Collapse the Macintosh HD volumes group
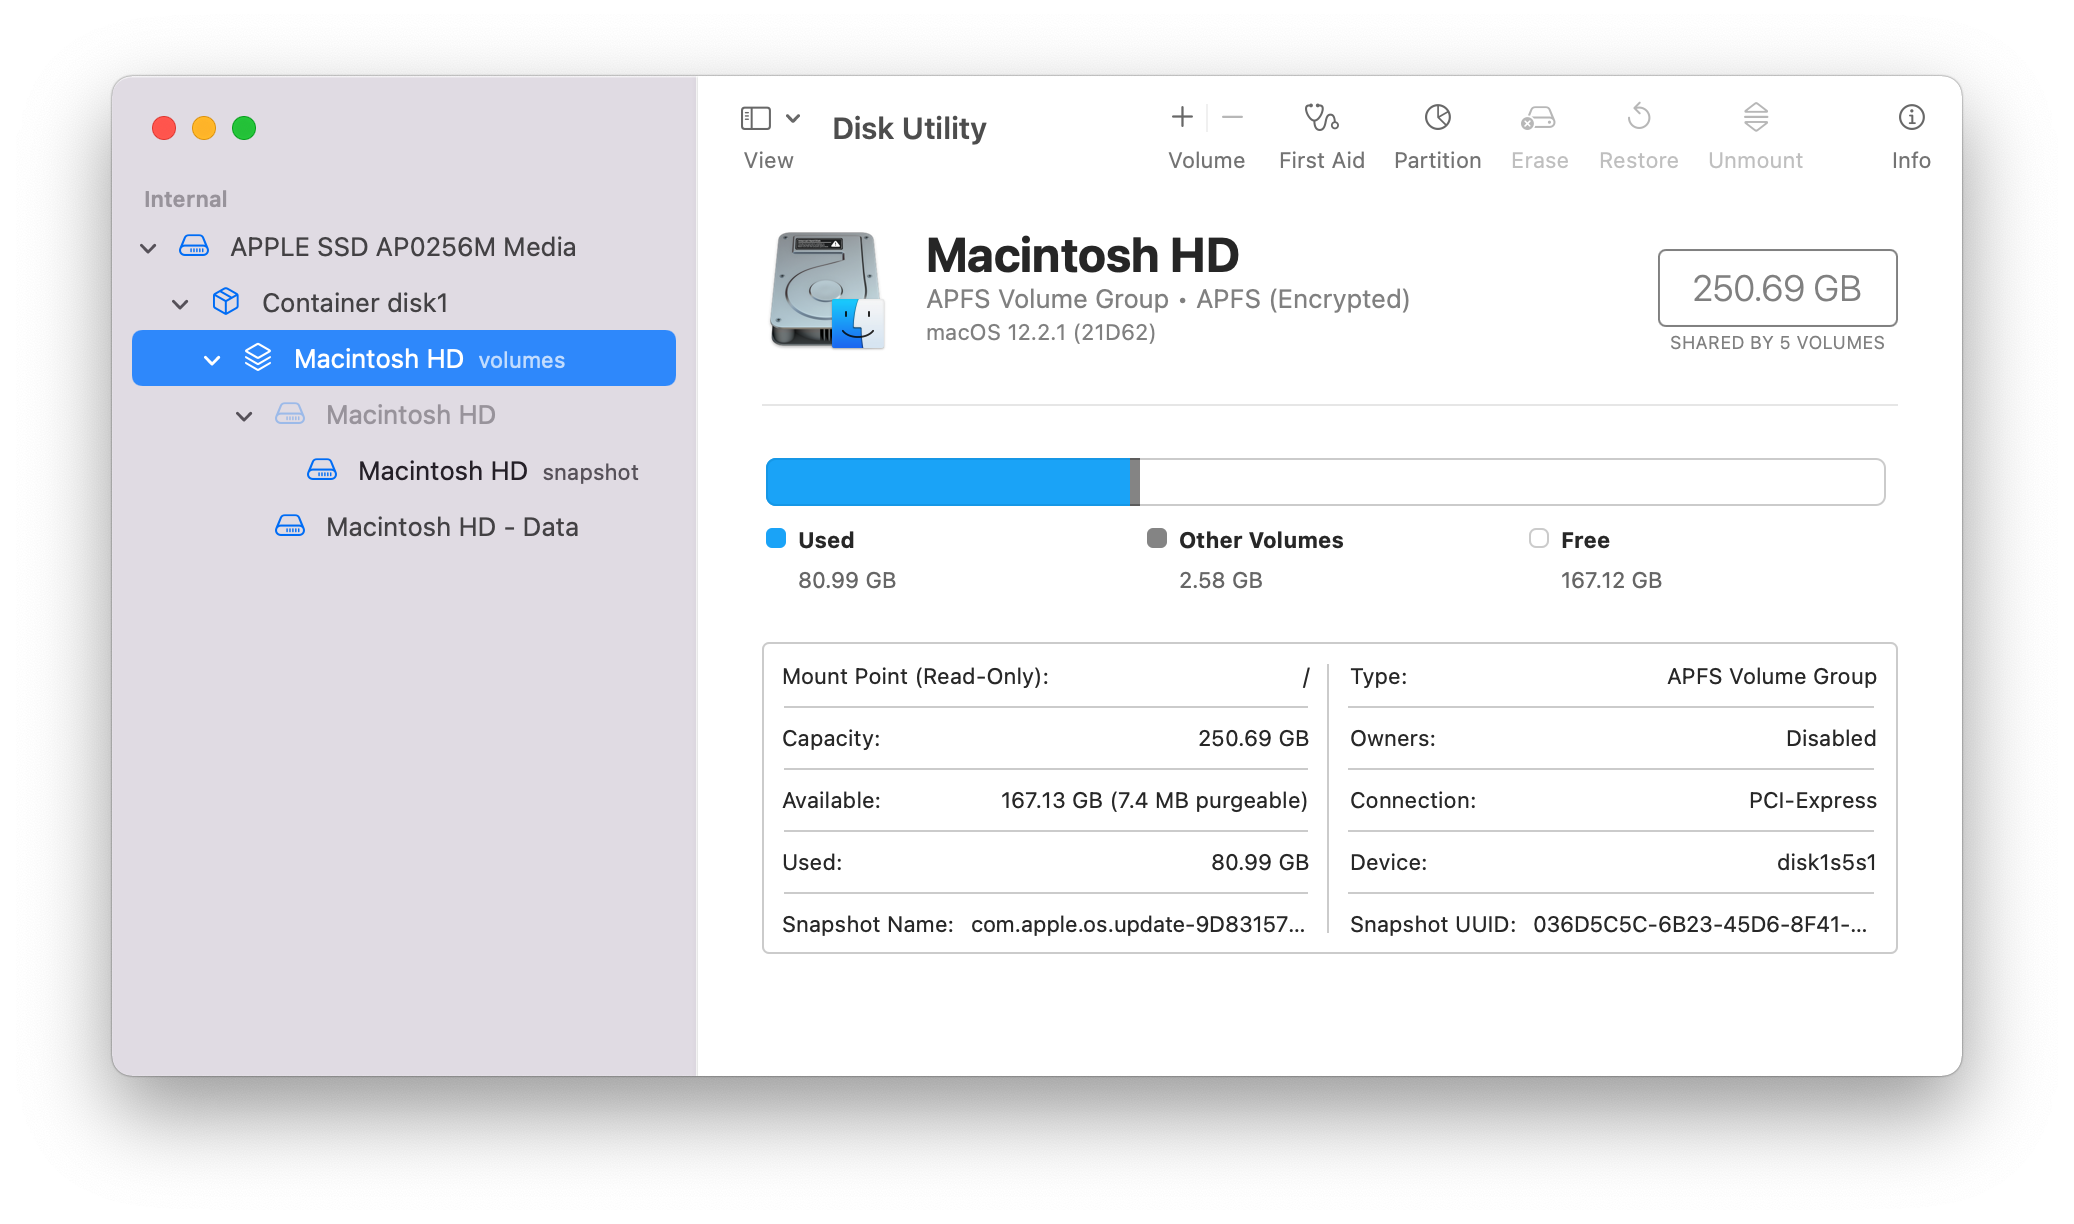The width and height of the screenshot is (2074, 1224). click(x=212, y=360)
